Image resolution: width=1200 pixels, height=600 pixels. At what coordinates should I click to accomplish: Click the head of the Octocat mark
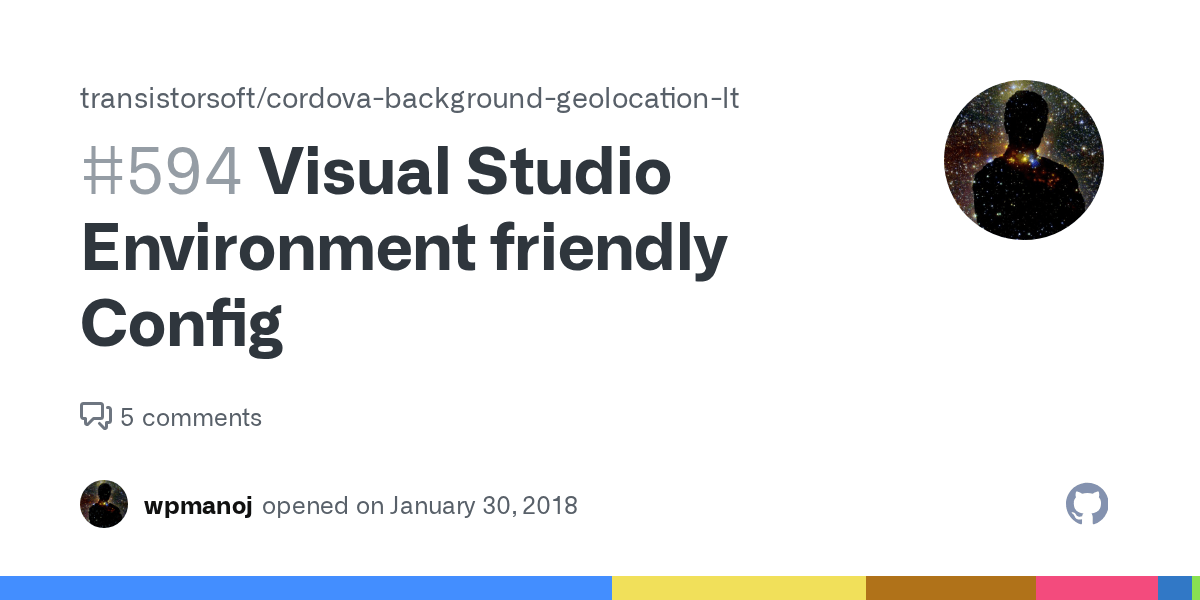(1087, 500)
